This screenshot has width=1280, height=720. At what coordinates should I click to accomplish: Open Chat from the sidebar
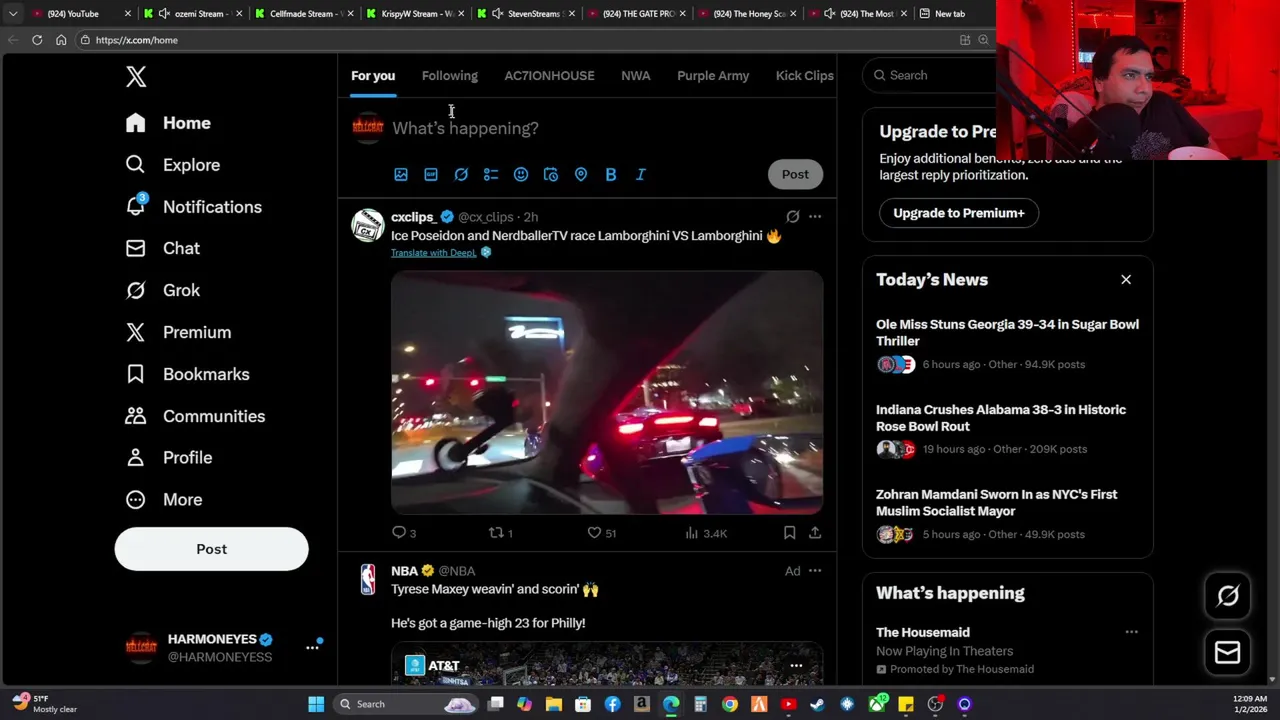[163, 248]
